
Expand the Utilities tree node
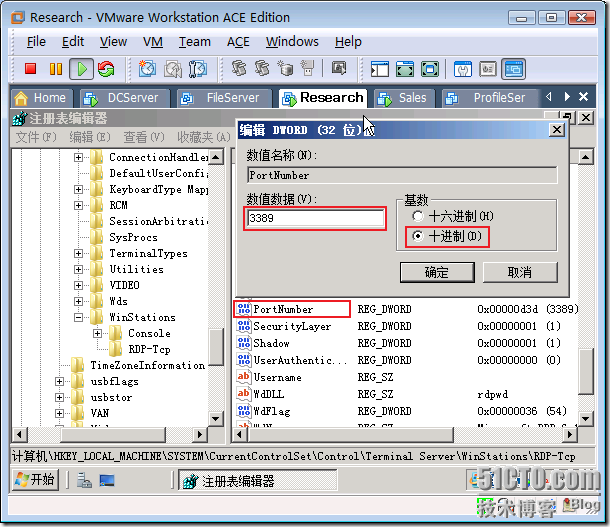point(78,270)
